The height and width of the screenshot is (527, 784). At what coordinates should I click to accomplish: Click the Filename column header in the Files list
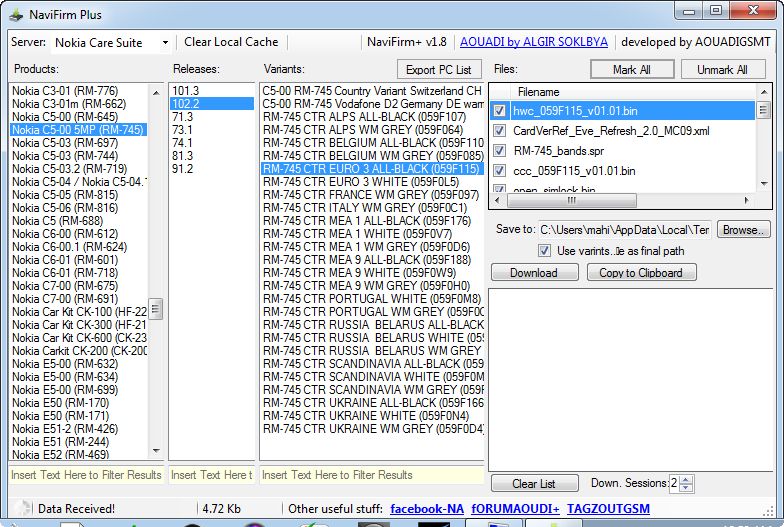[x=538, y=92]
